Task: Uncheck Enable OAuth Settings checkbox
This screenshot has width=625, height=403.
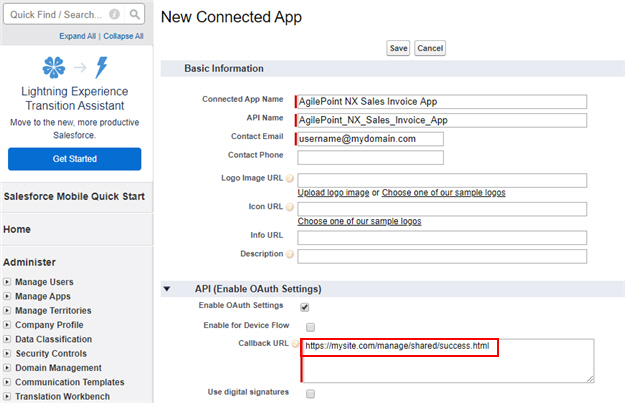Action: click(x=305, y=307)
